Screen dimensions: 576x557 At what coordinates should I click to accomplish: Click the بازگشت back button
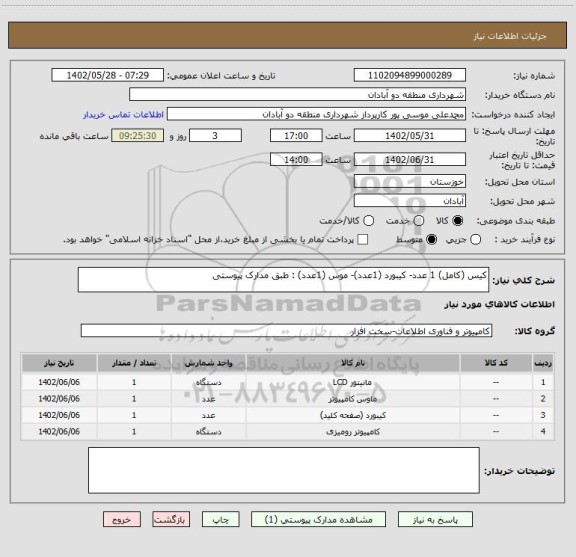(171, 520)
